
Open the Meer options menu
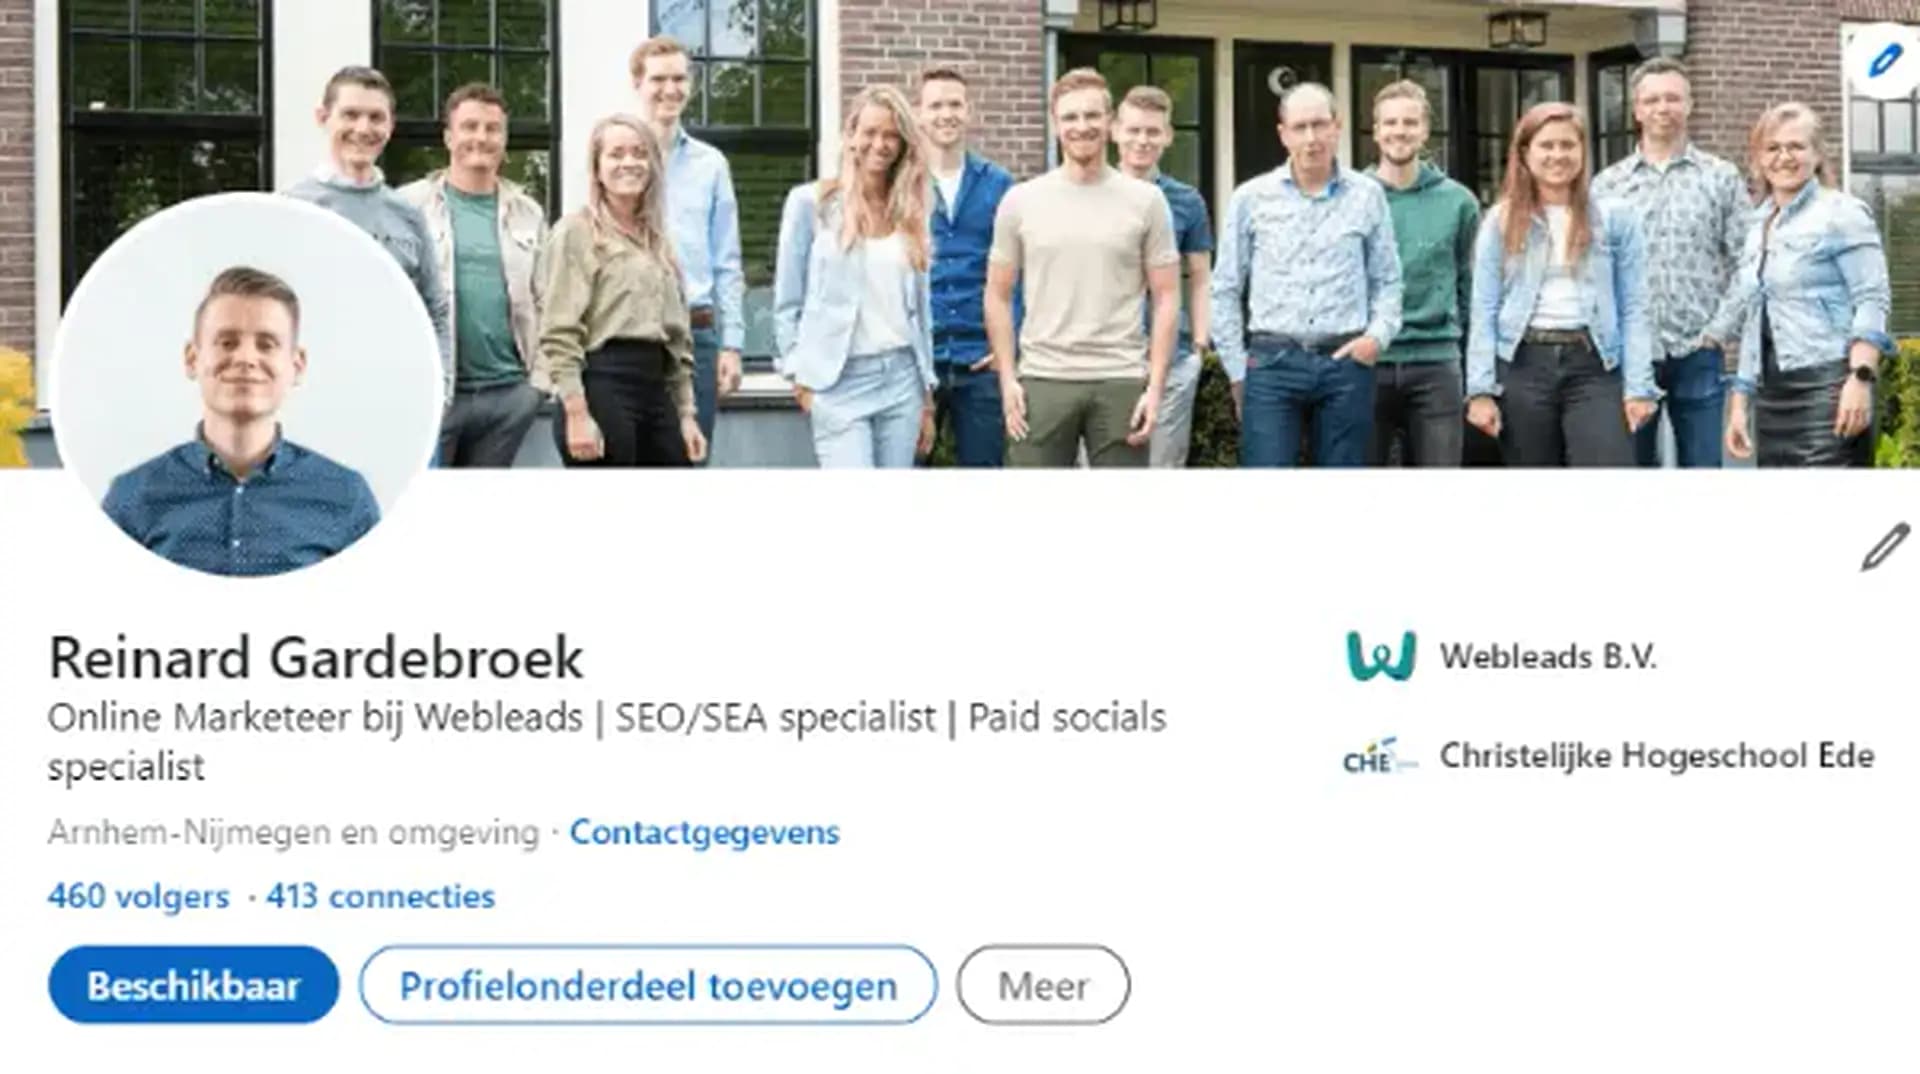1043,986
